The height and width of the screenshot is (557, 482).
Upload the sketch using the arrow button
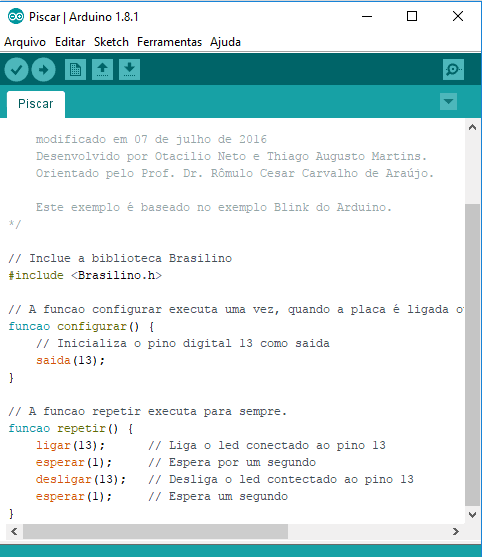(x=43, y=70)
